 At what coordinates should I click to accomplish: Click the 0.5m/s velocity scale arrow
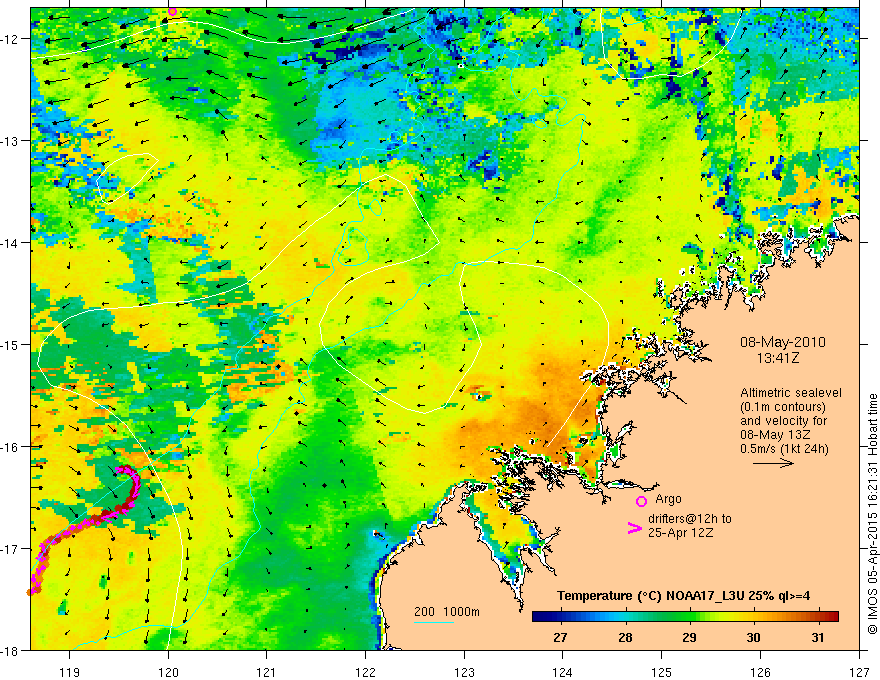(773, 463)
